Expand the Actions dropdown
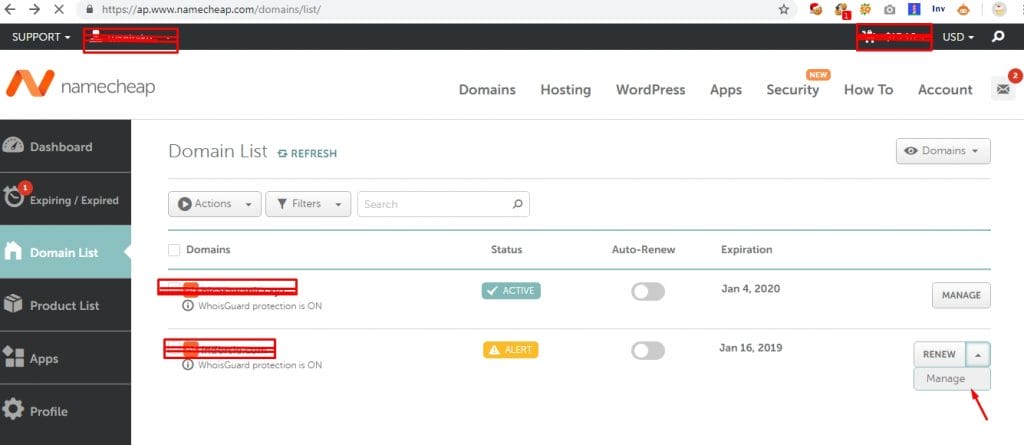Viewport: 1024px width, 445px height. coord(214,204)
